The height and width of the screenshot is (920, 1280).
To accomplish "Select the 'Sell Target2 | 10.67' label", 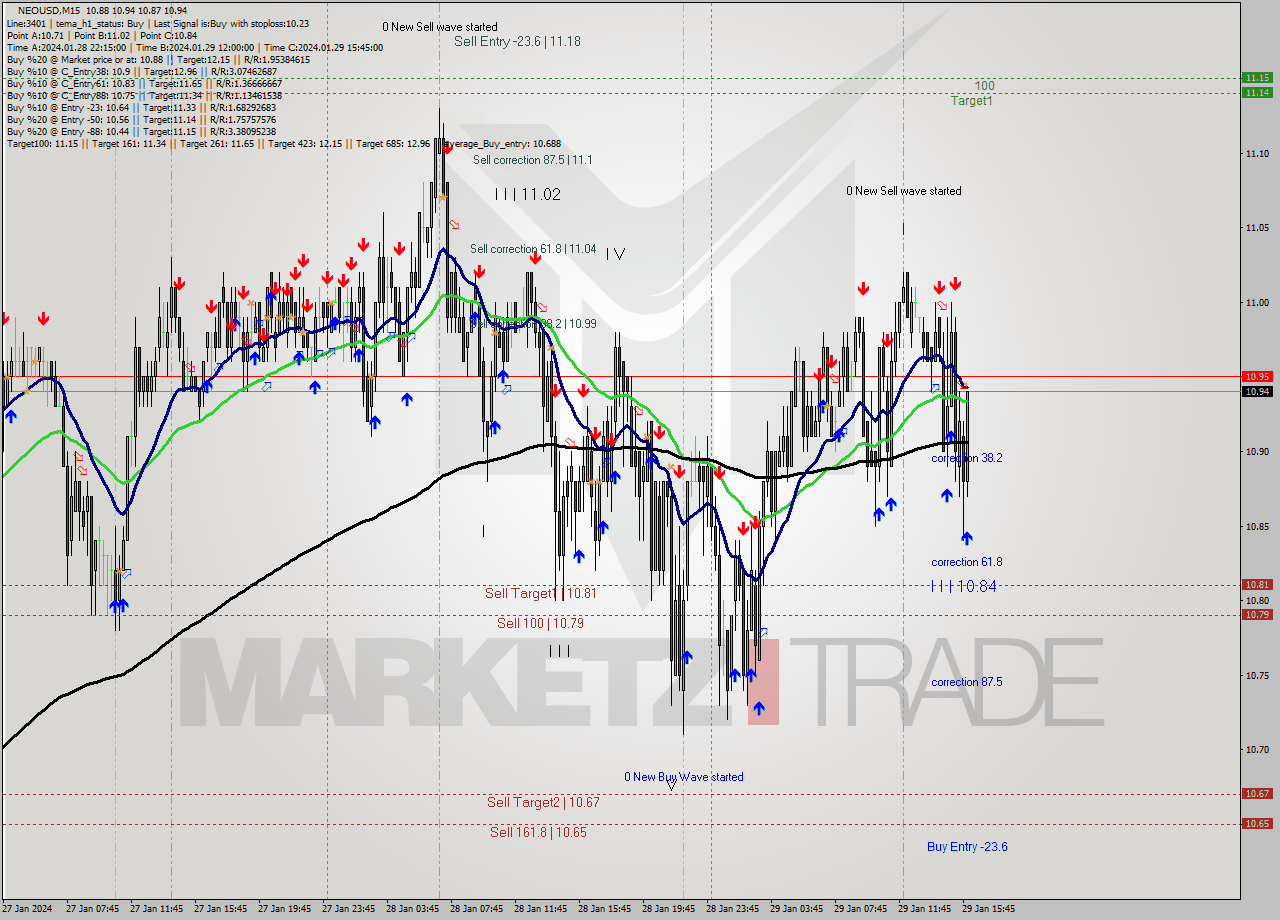I will (x=543, y=802).
